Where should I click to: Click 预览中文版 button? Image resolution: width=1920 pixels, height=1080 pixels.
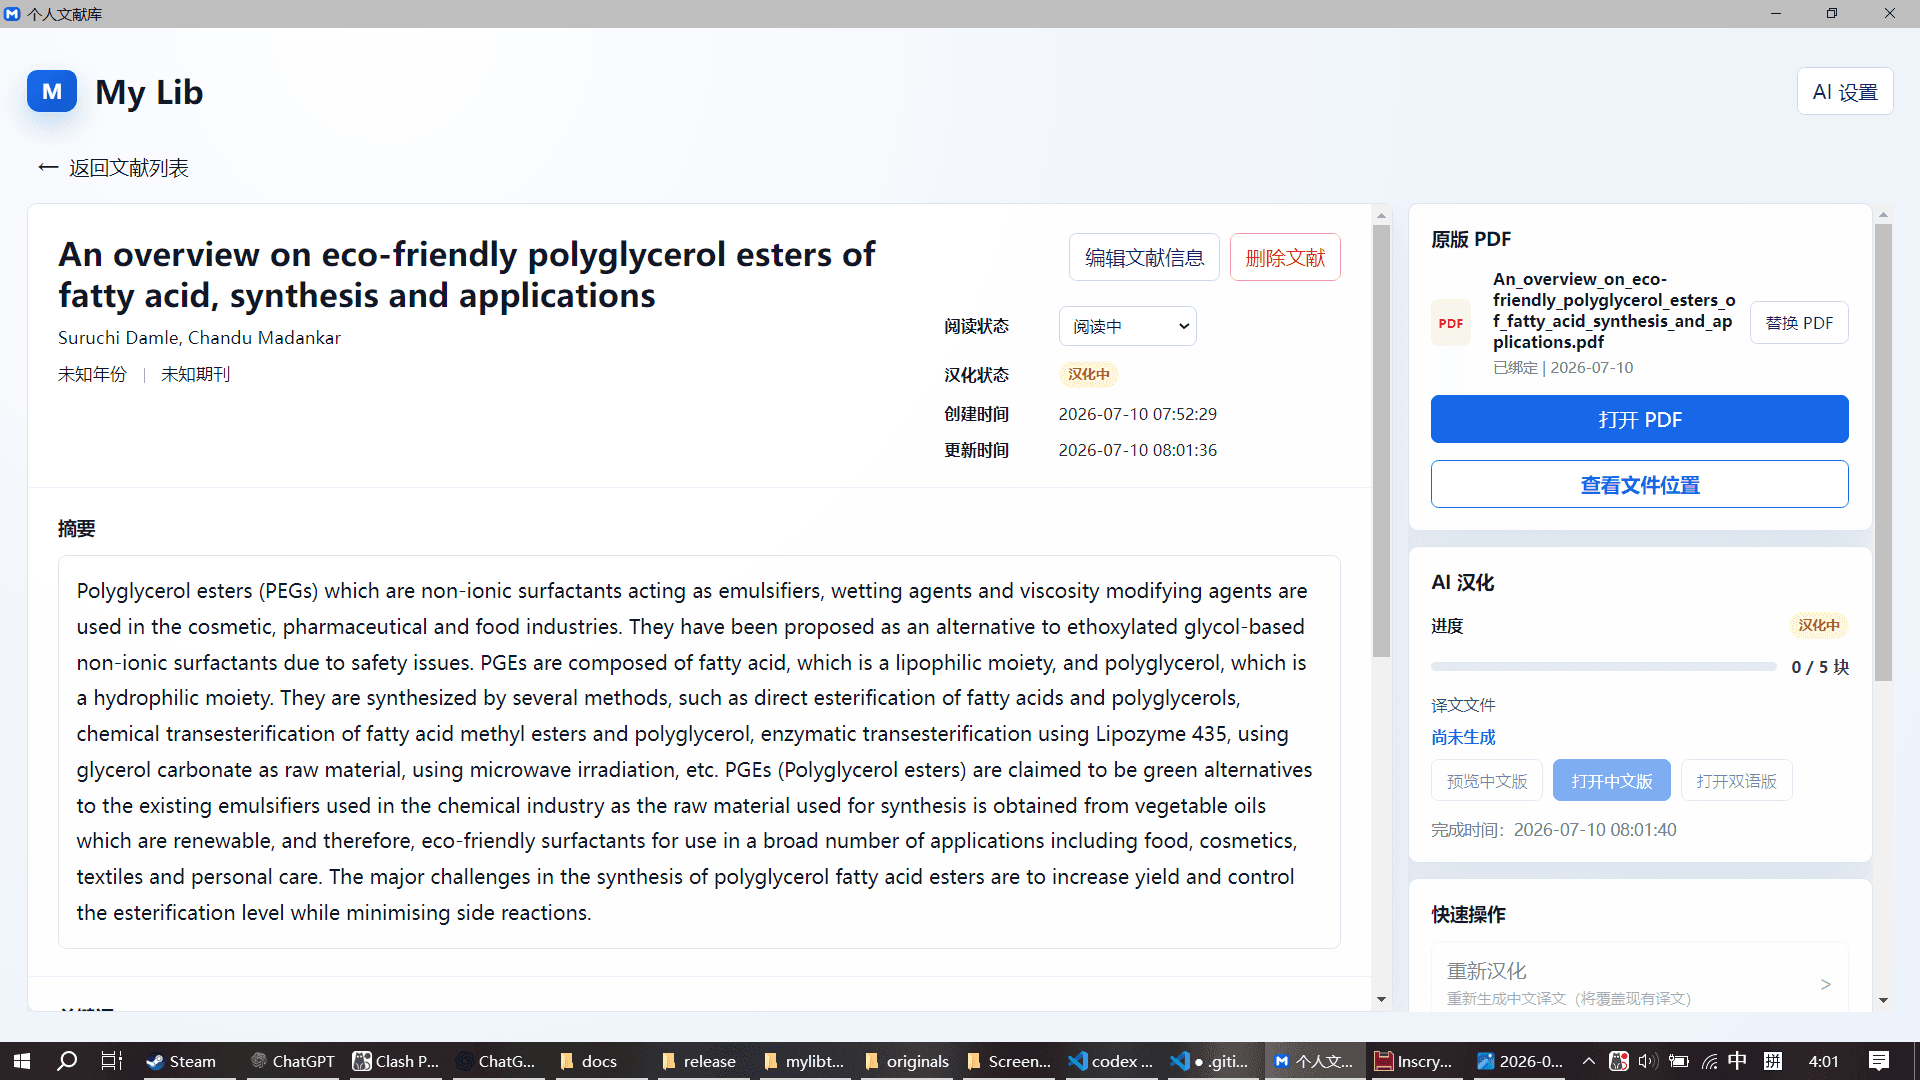point(1487,781)
